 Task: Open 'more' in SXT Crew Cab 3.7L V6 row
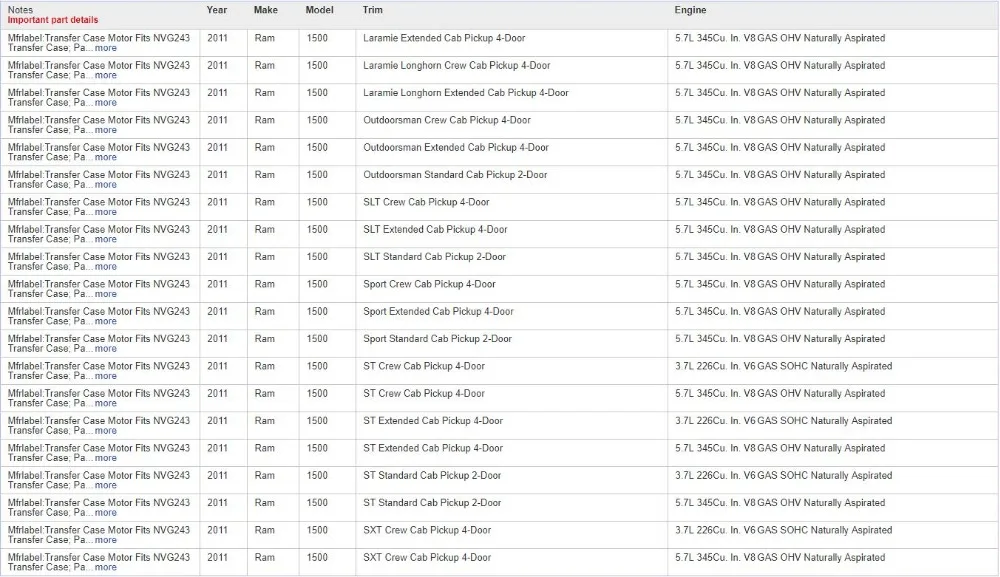click(106, 541)
